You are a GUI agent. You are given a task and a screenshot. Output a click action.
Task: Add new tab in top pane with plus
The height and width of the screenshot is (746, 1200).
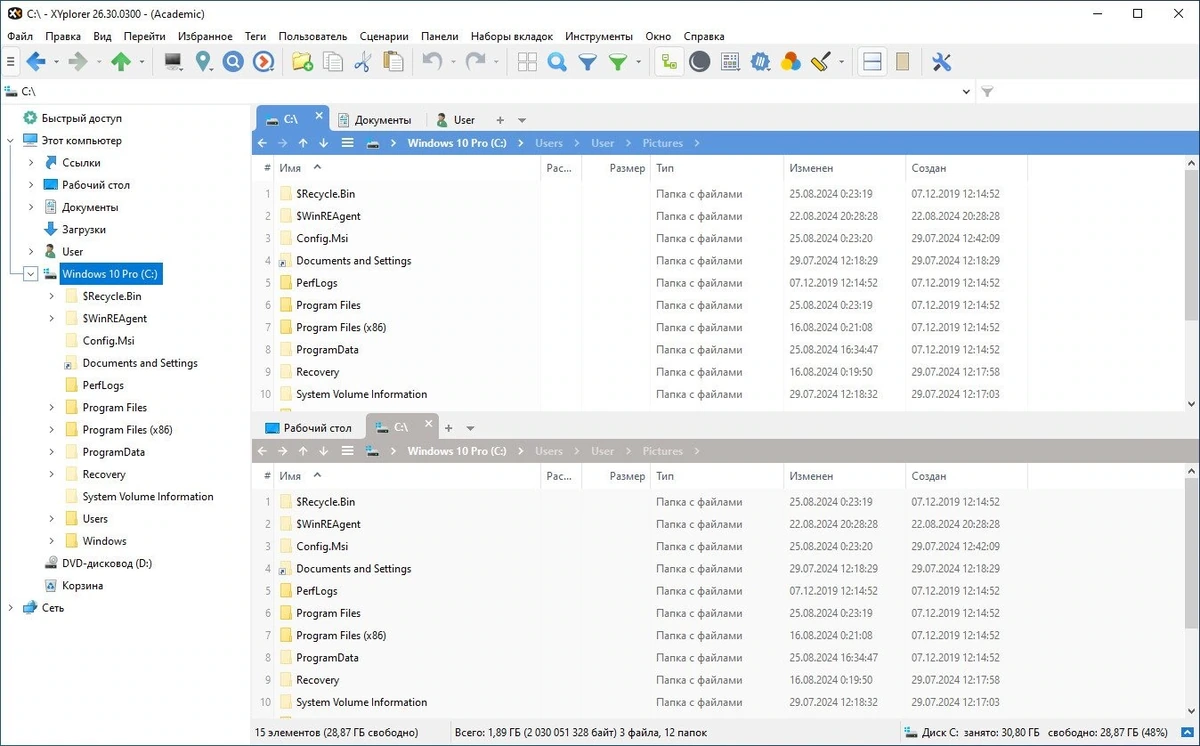pyautogui.click(x=500, y=120)
